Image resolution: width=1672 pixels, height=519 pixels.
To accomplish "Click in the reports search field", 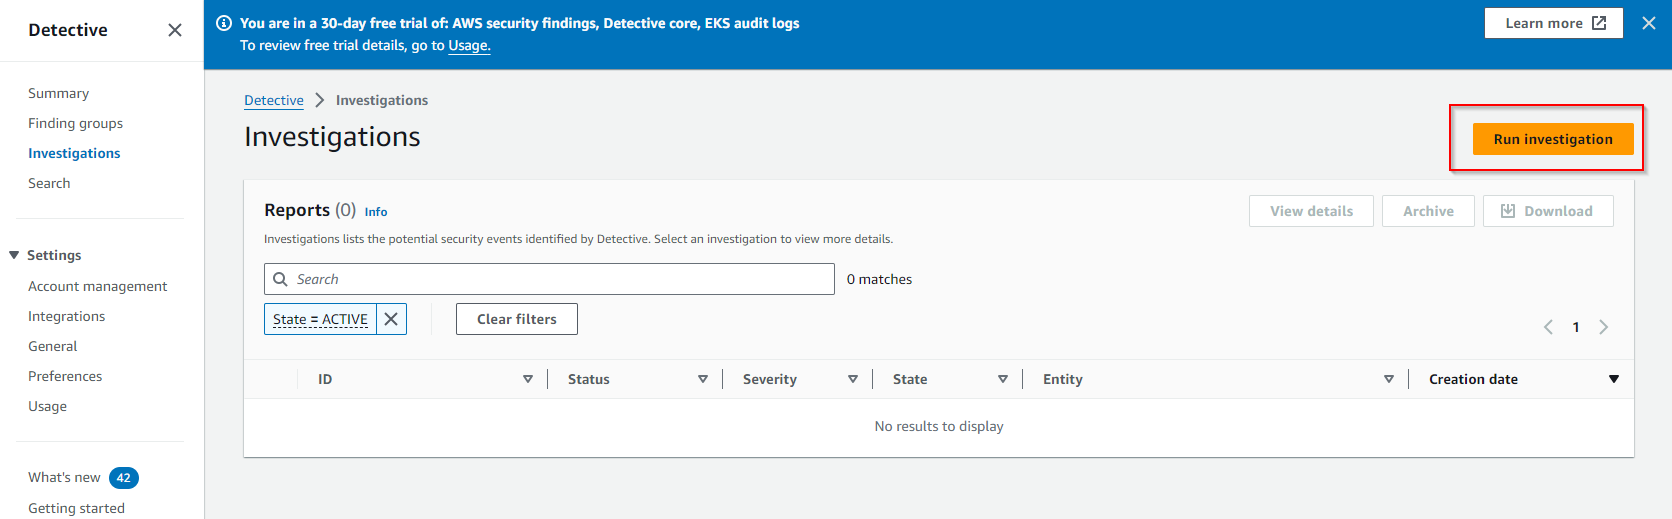I will 560,279.
